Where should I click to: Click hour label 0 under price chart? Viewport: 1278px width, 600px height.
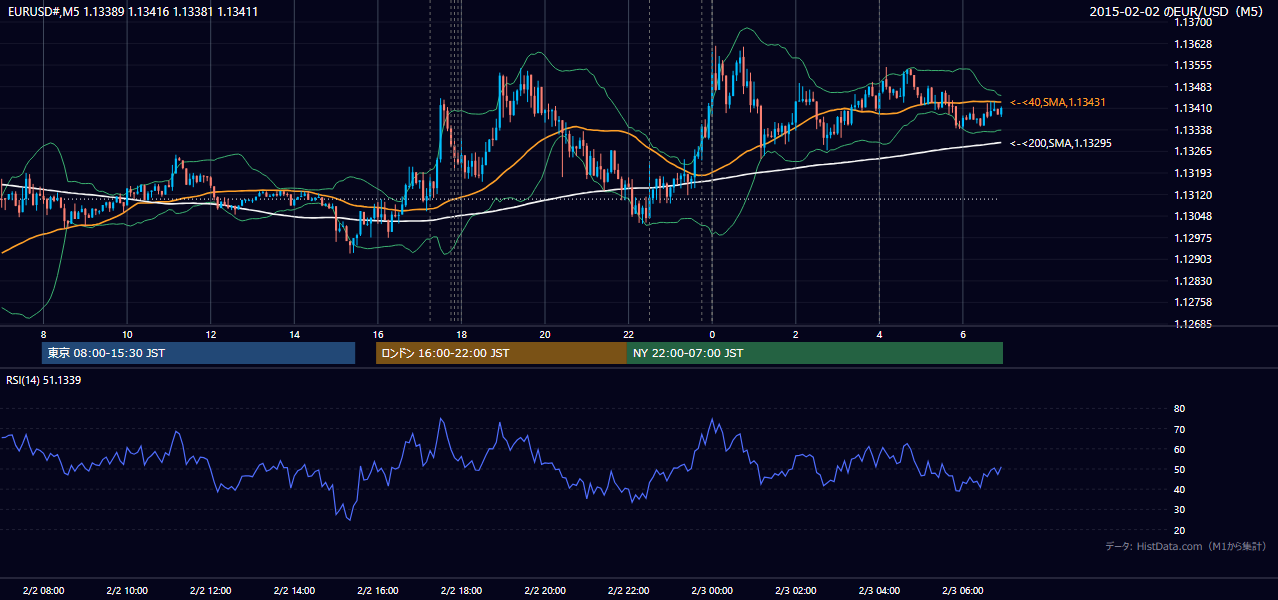click(x=712, y=334)
